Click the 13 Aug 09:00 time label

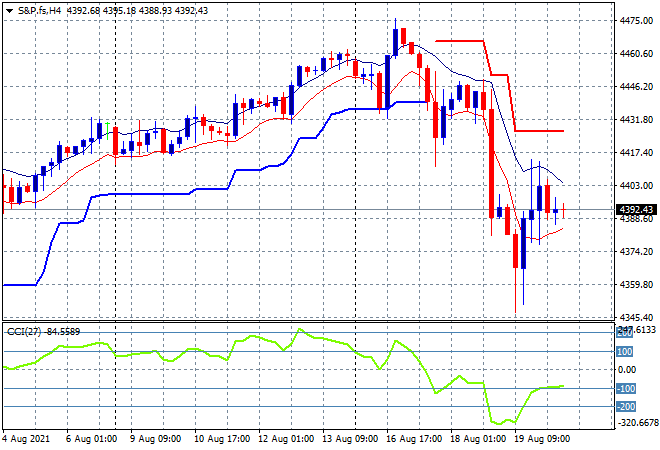pyautogui.click(x=350, y=439)
